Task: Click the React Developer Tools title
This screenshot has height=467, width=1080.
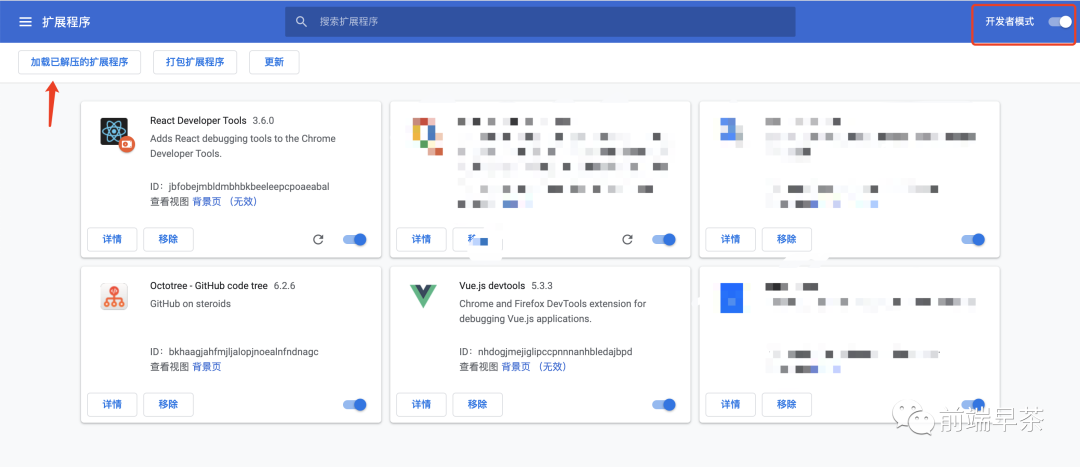Action: [x=198, y=121]
